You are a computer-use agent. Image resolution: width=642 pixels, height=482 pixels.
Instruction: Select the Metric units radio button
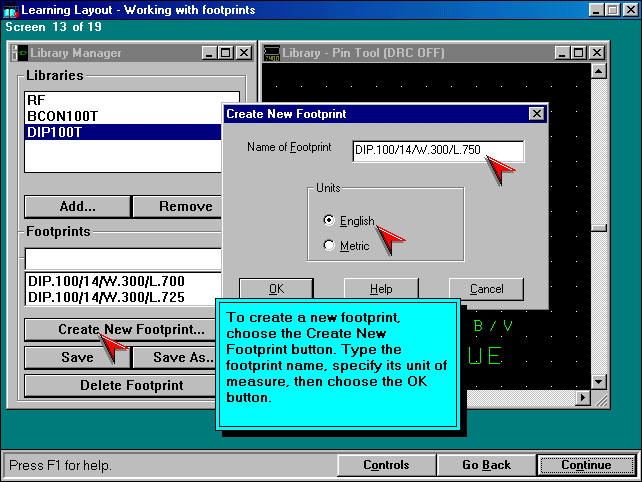[330, 246]
